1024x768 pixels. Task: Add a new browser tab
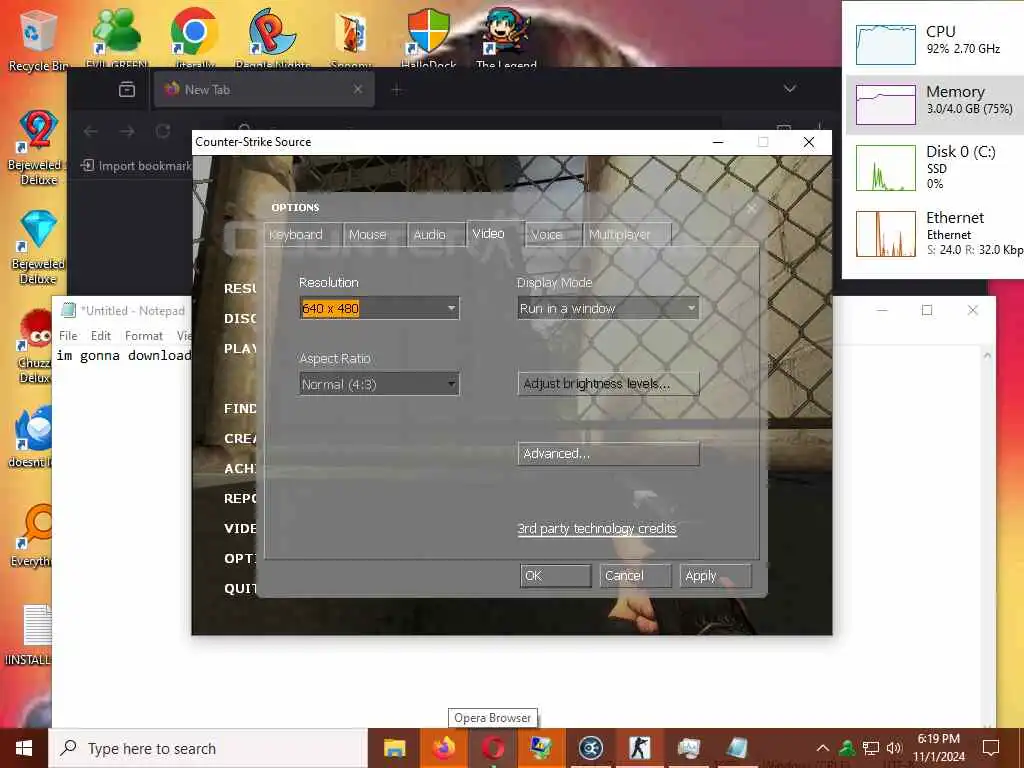(396, 89)
